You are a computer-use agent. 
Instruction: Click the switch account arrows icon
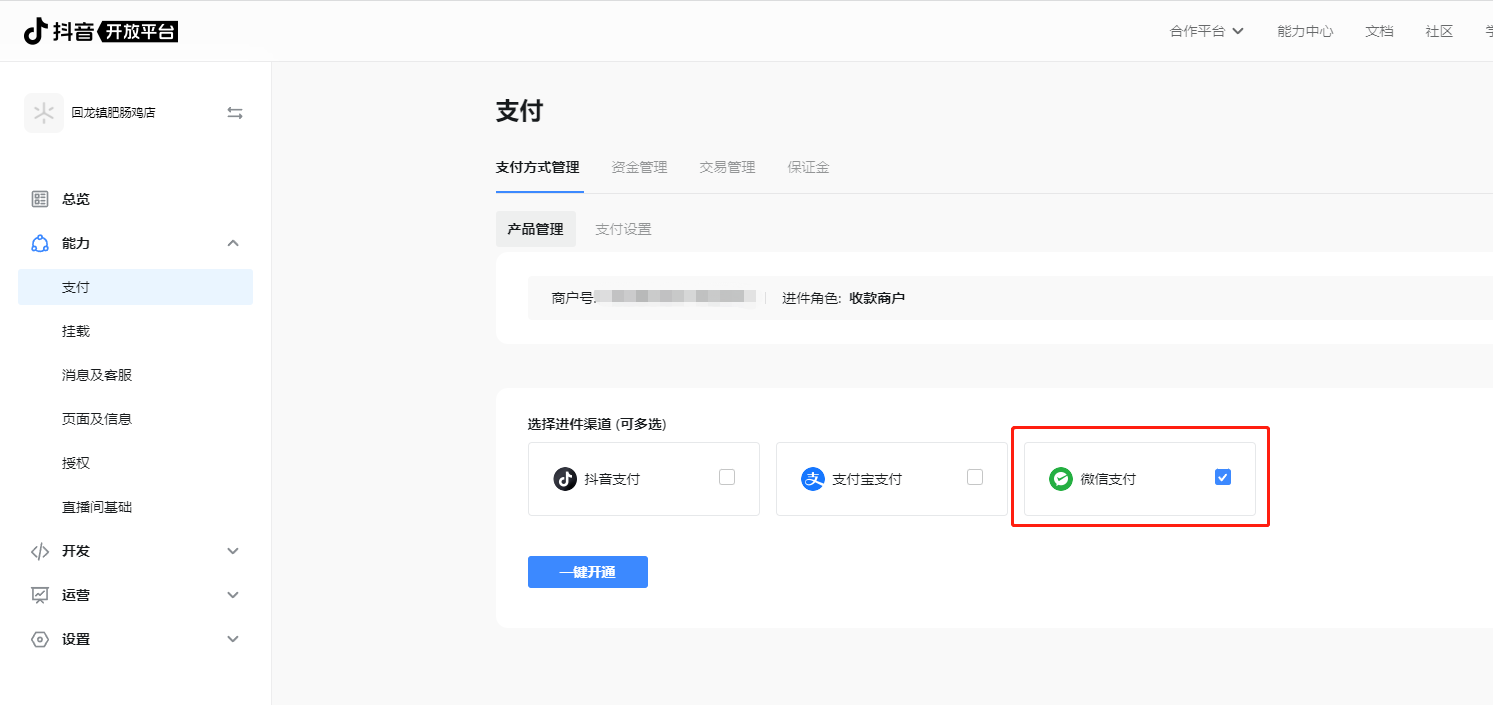235,113
